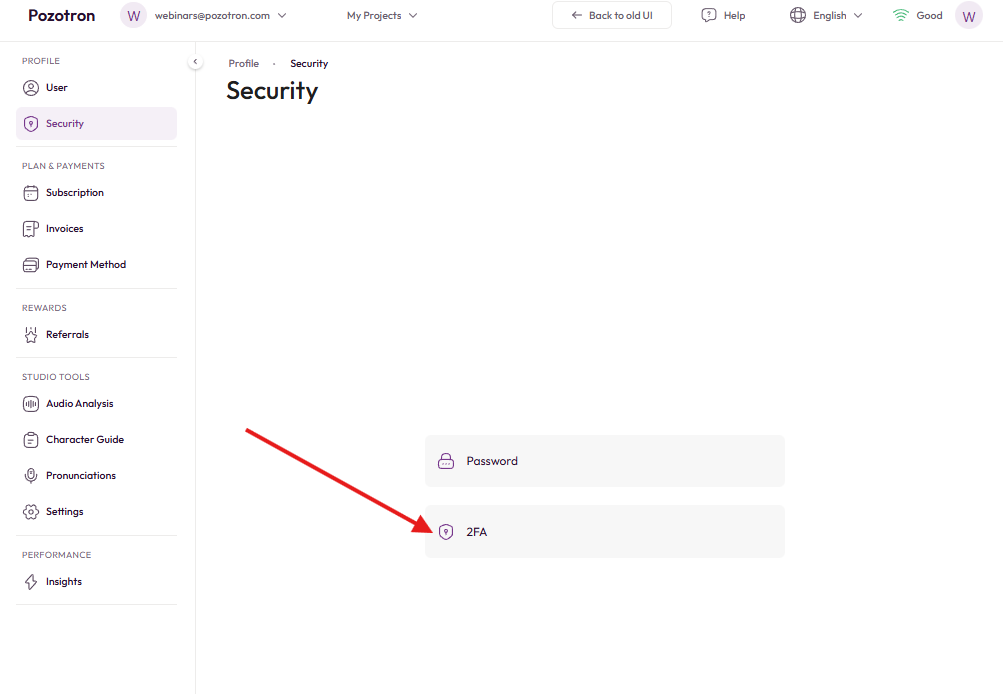1003x694 pixels.
Task: Open Settings in Studio Tools
Action: (64, 512)
